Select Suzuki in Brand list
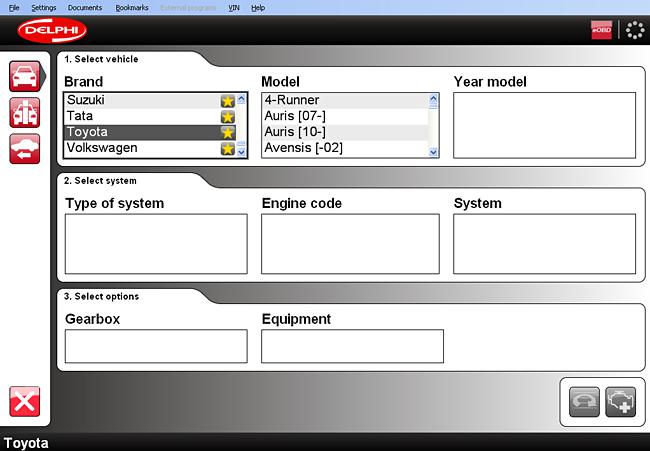The image size is (650, 451). click(150, 100)
